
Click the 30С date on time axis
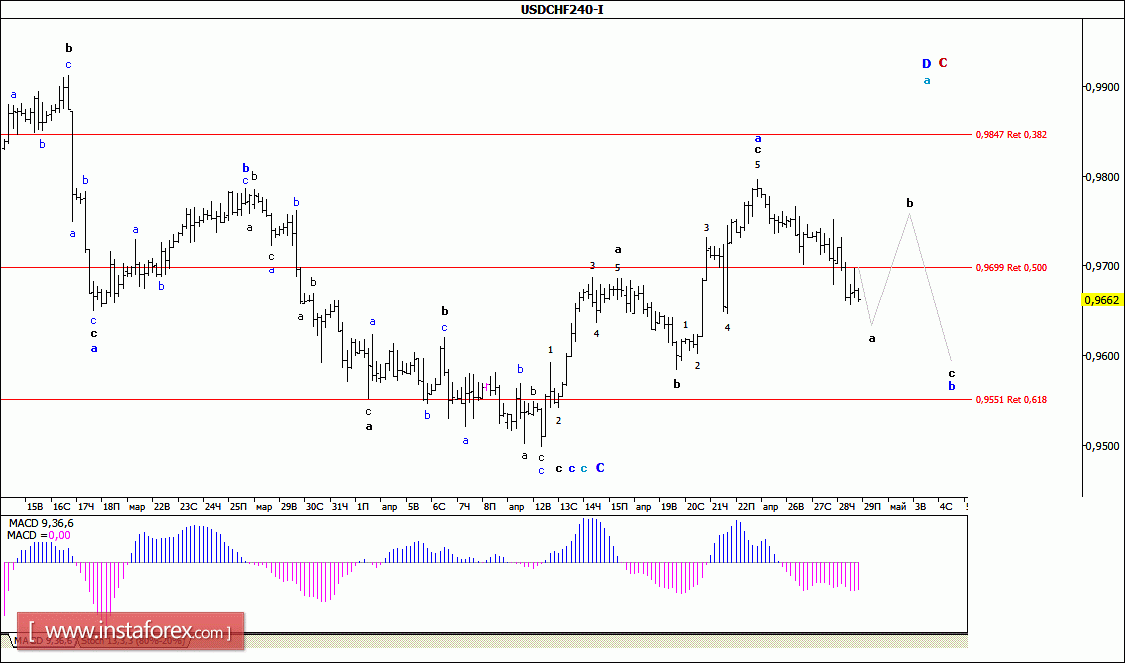pyautogui.click(x=314, y=507)
